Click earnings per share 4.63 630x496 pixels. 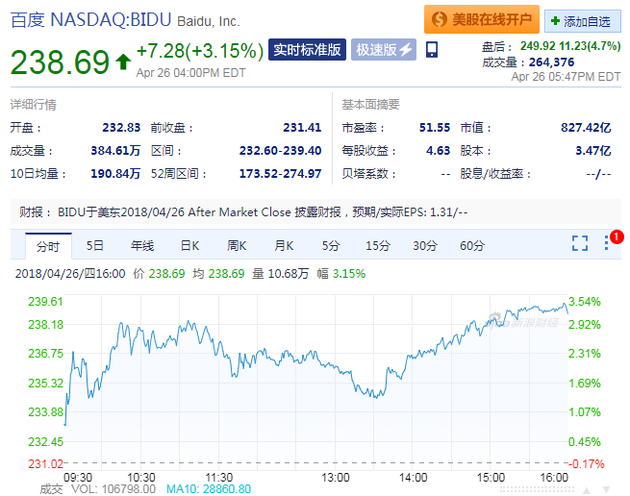pyautogui.click(x=438, y=151)
